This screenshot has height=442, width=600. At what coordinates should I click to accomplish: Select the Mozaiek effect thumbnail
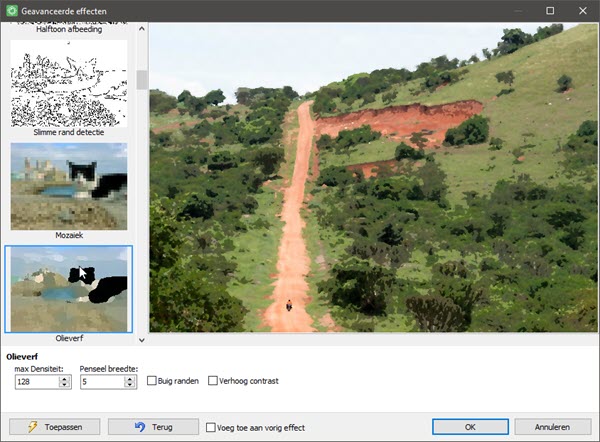coord(69,186)
